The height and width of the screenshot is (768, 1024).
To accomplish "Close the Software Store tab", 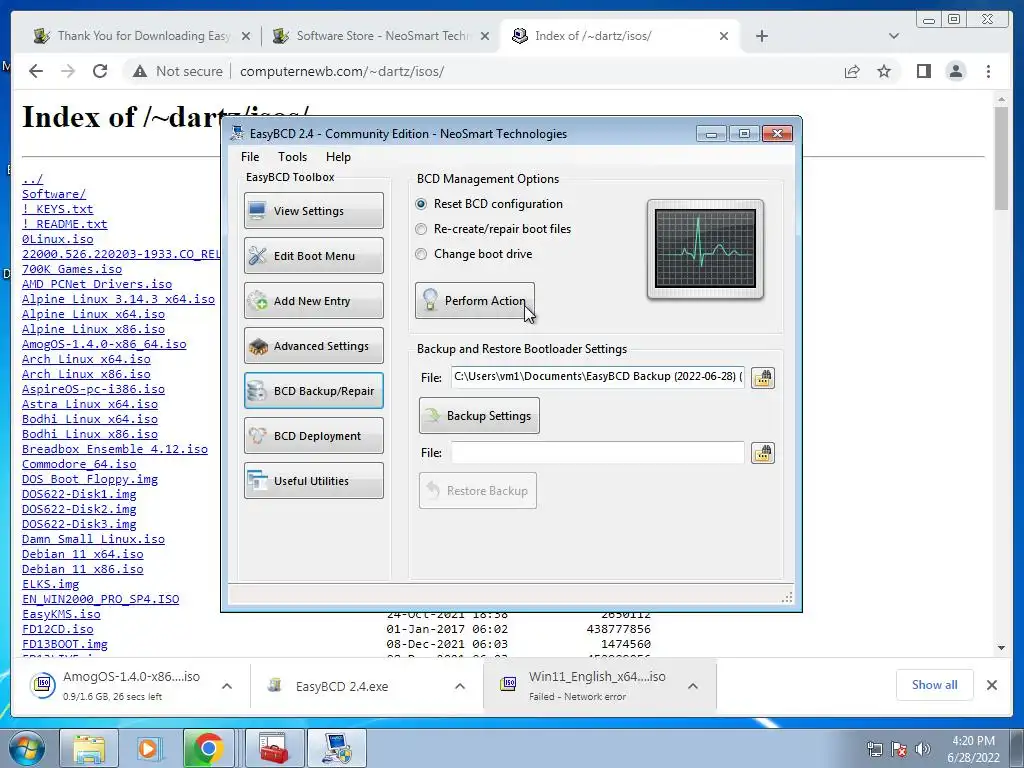I will click(x=485, y=37).
